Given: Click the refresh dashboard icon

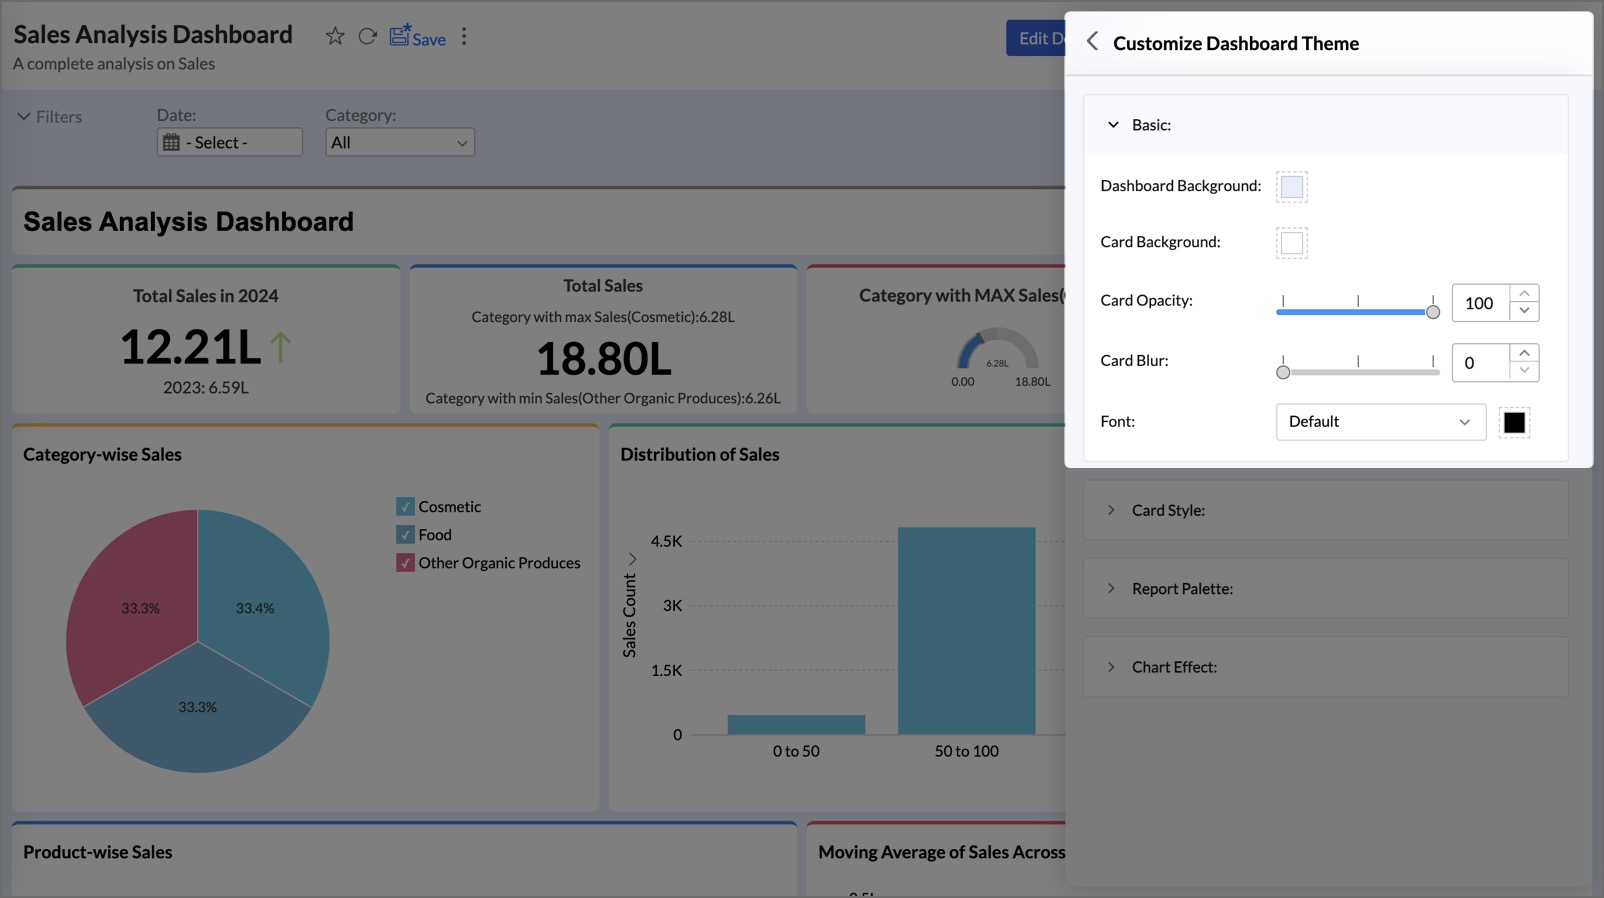Looking at the screenshot, I should tap(368, 37).
